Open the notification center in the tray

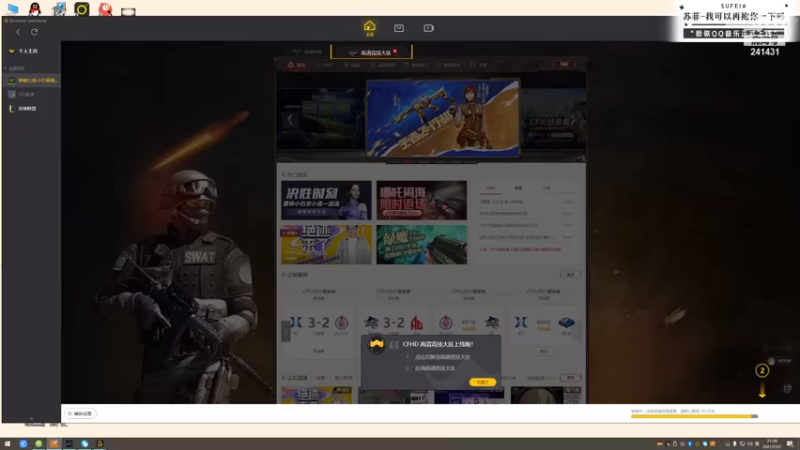click(x=790, y=444)
